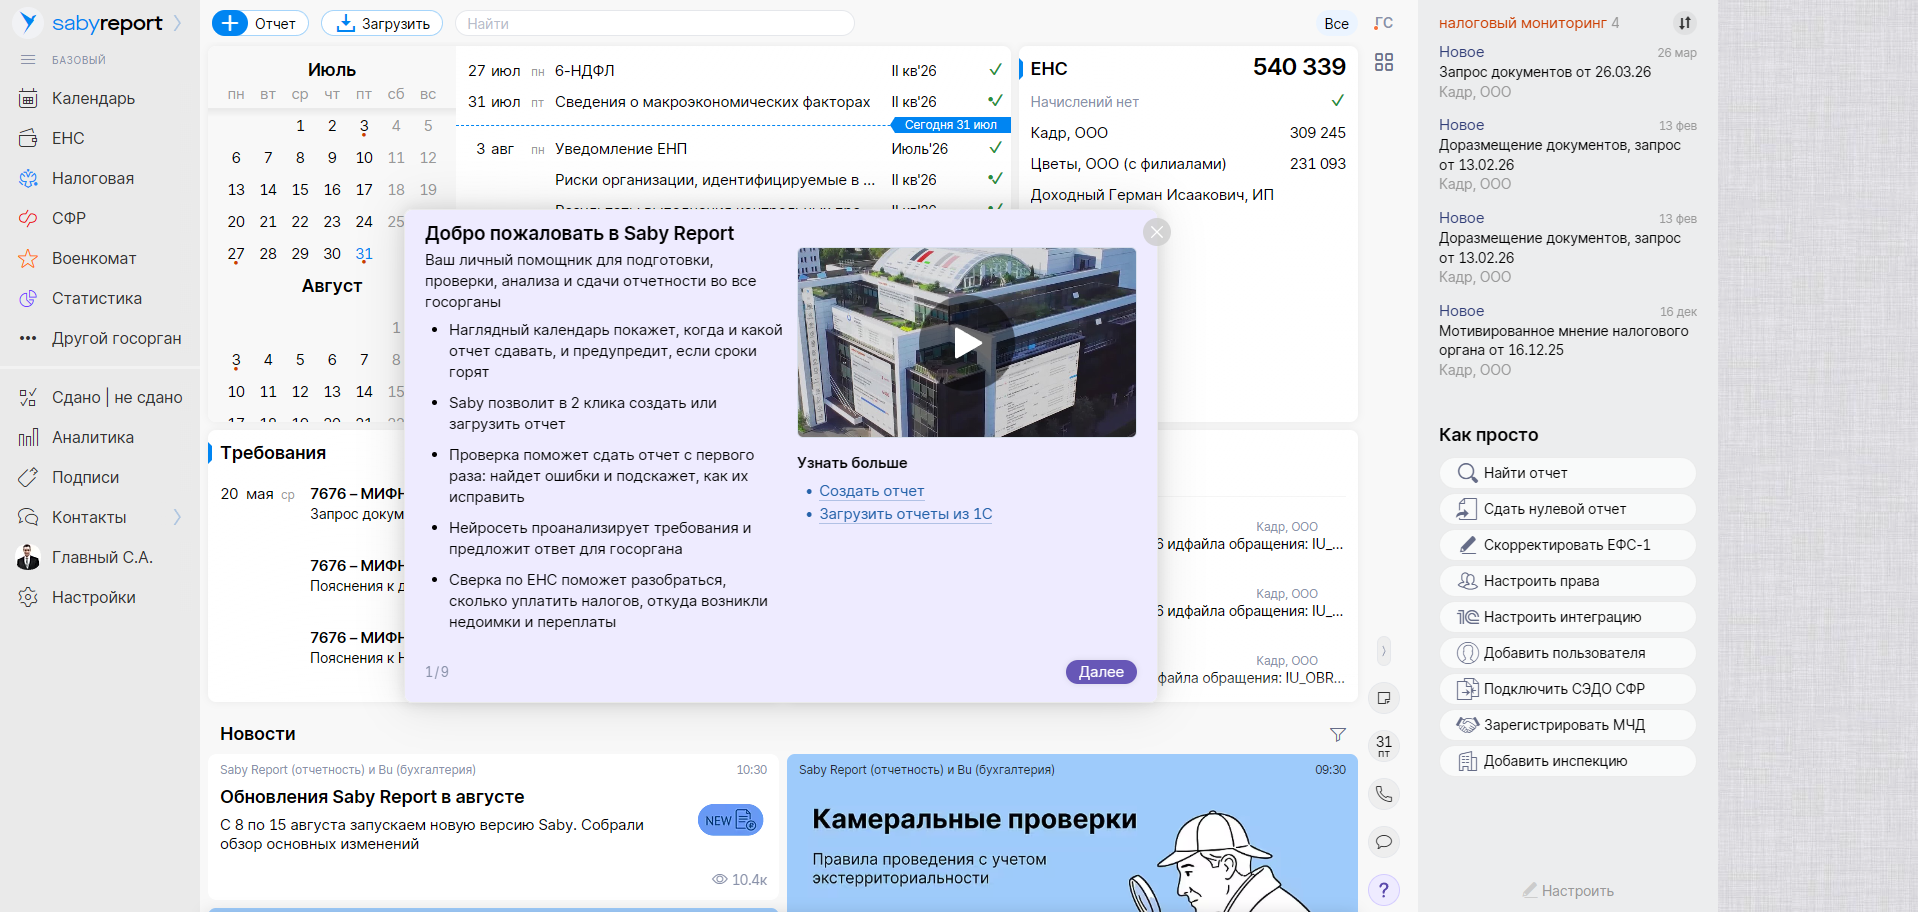Viewport: 1918px width, 912px height.
Task: Open the grid widgets icon
Action: tap(1384, 62)
